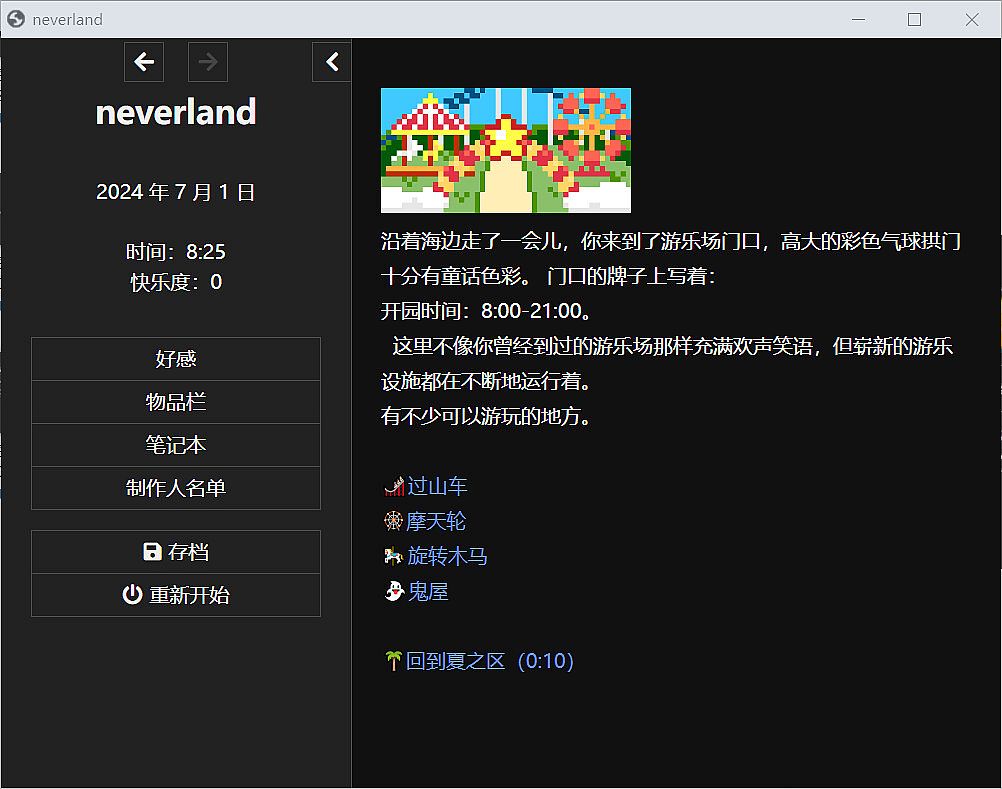The width and height of the screenshot is (1002, 789).
Task: Click the date 2024 年 7 月 1 日
Action: [176, 192]
